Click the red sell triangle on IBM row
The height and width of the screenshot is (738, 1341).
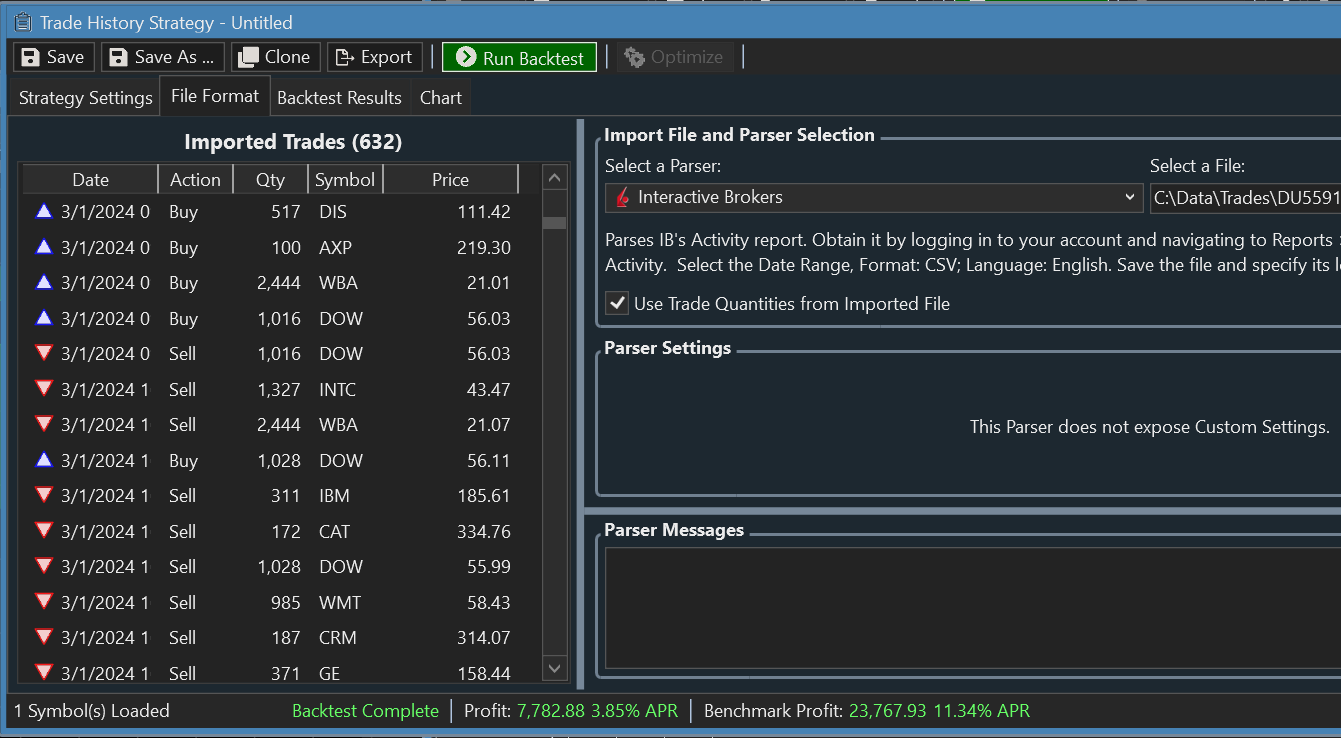tap(43, 495)
